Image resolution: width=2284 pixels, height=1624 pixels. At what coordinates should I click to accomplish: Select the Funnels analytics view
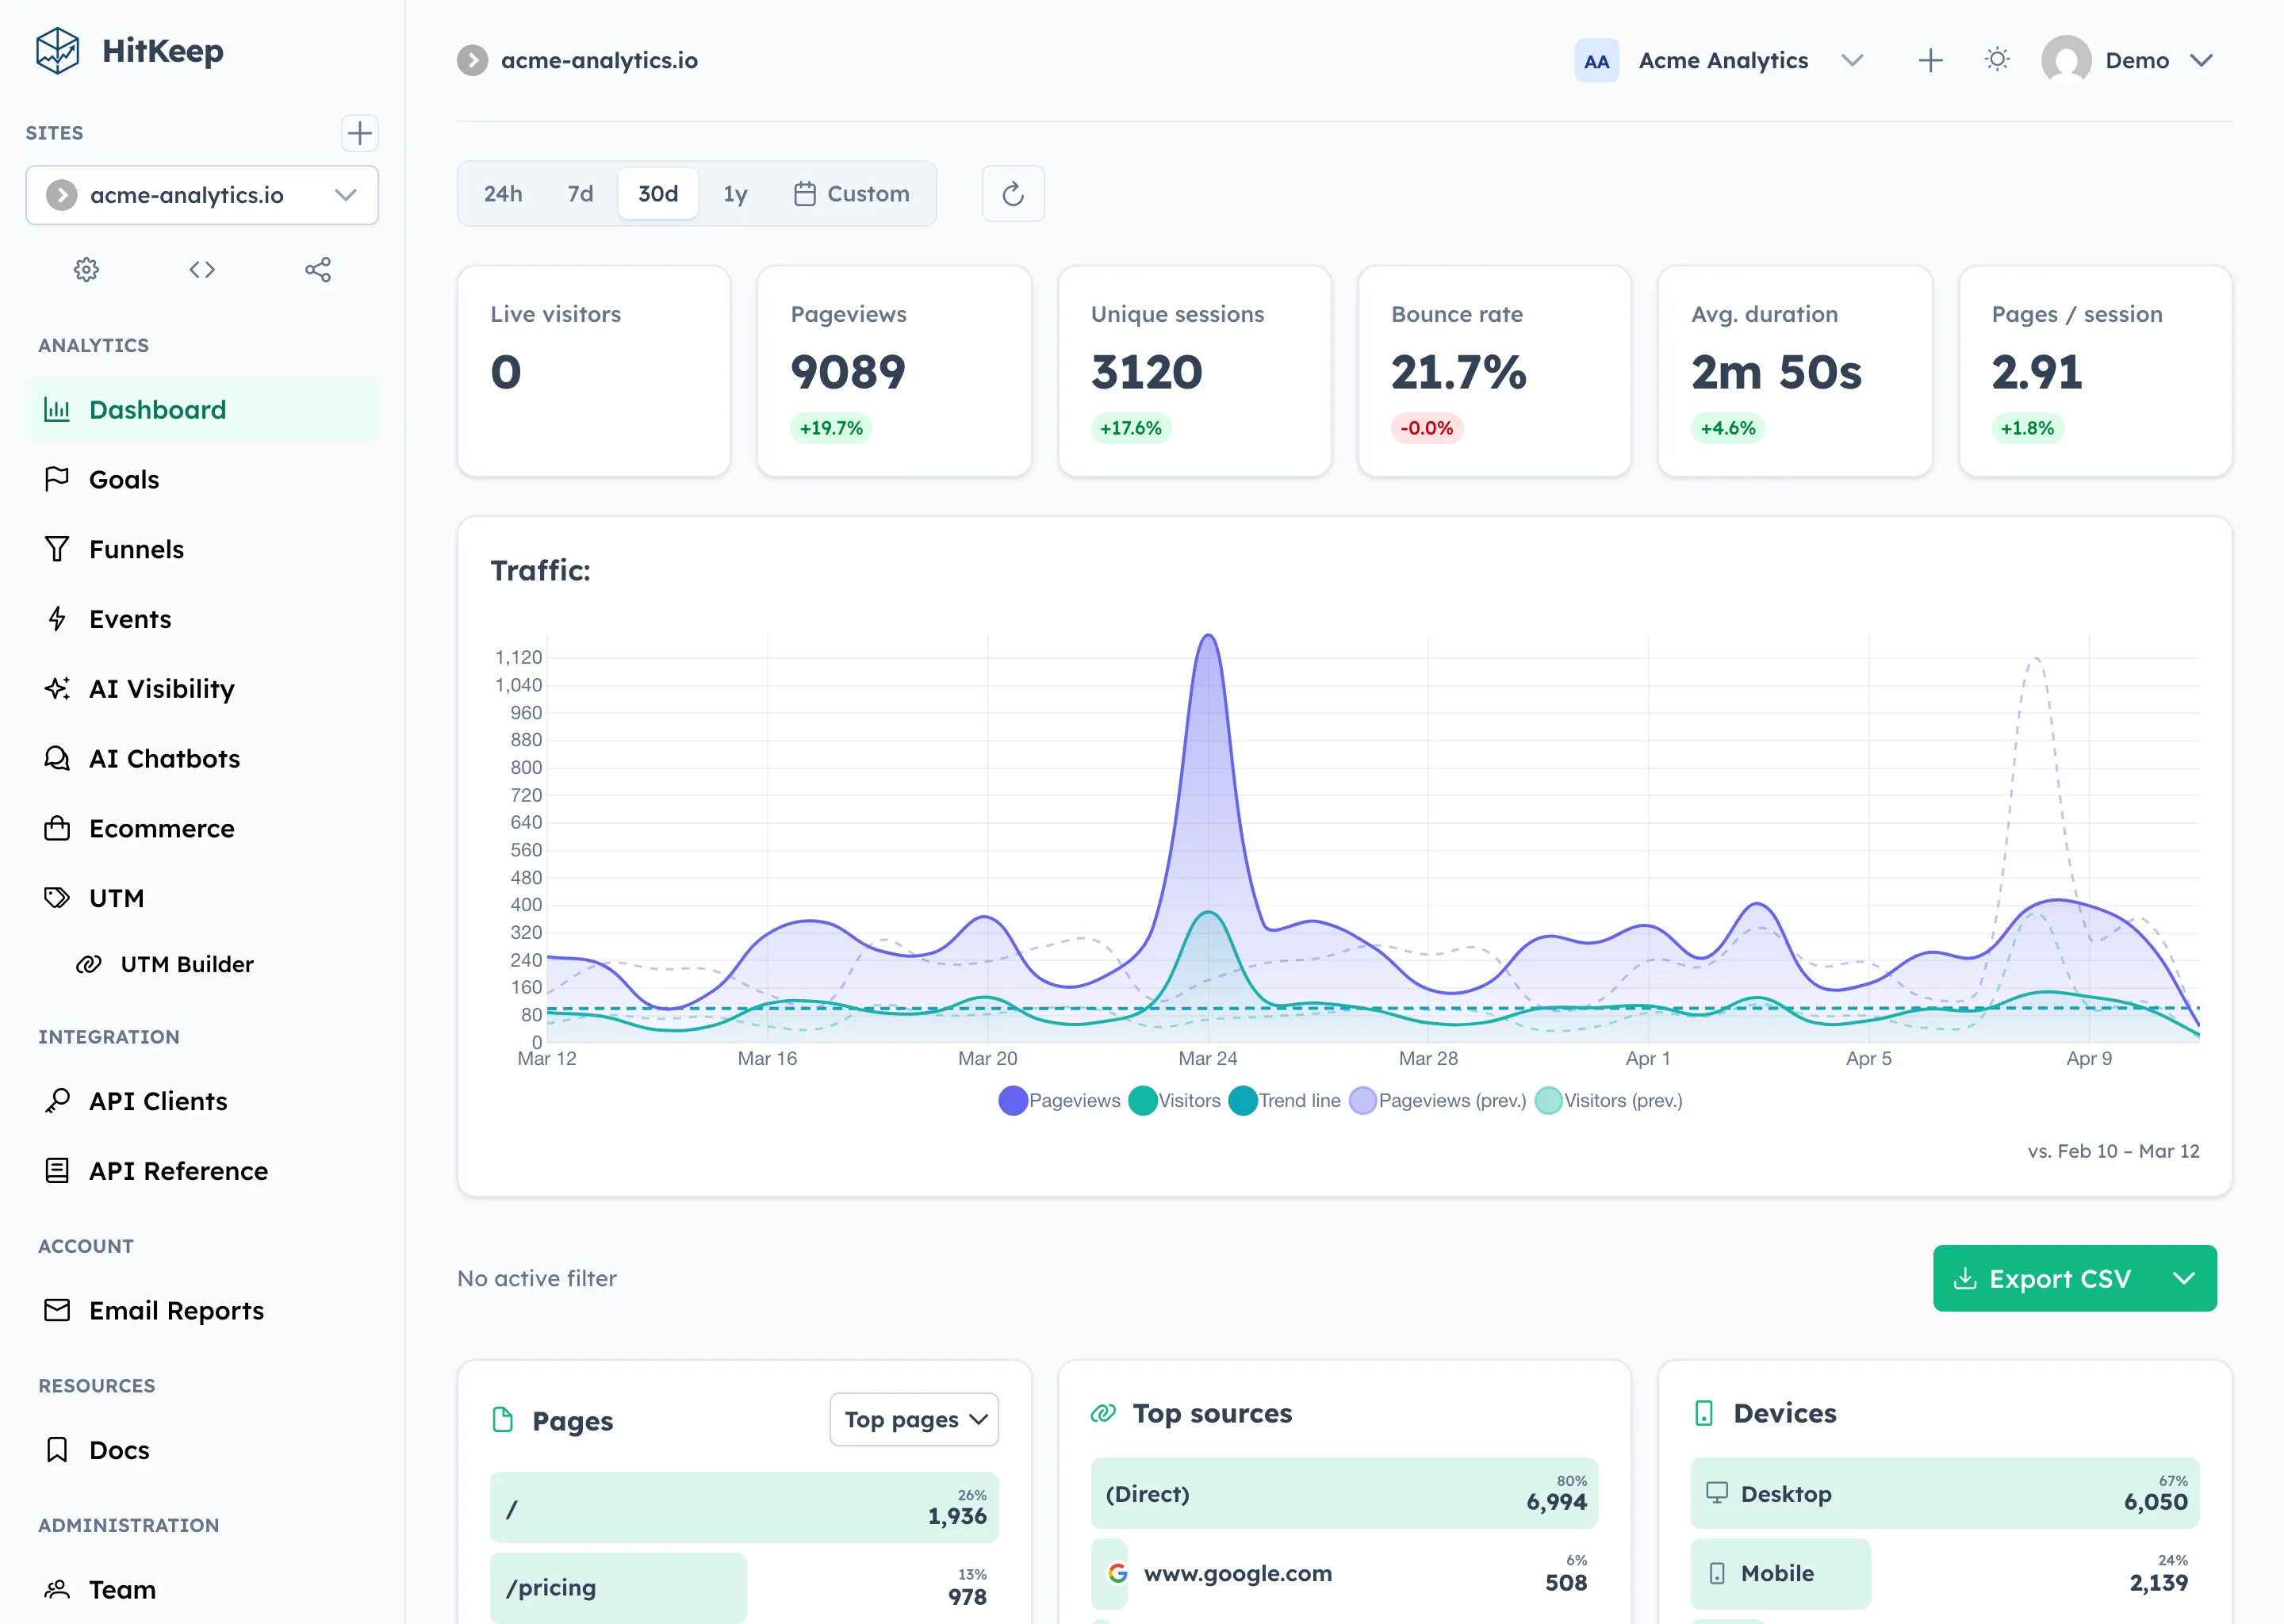136,549
